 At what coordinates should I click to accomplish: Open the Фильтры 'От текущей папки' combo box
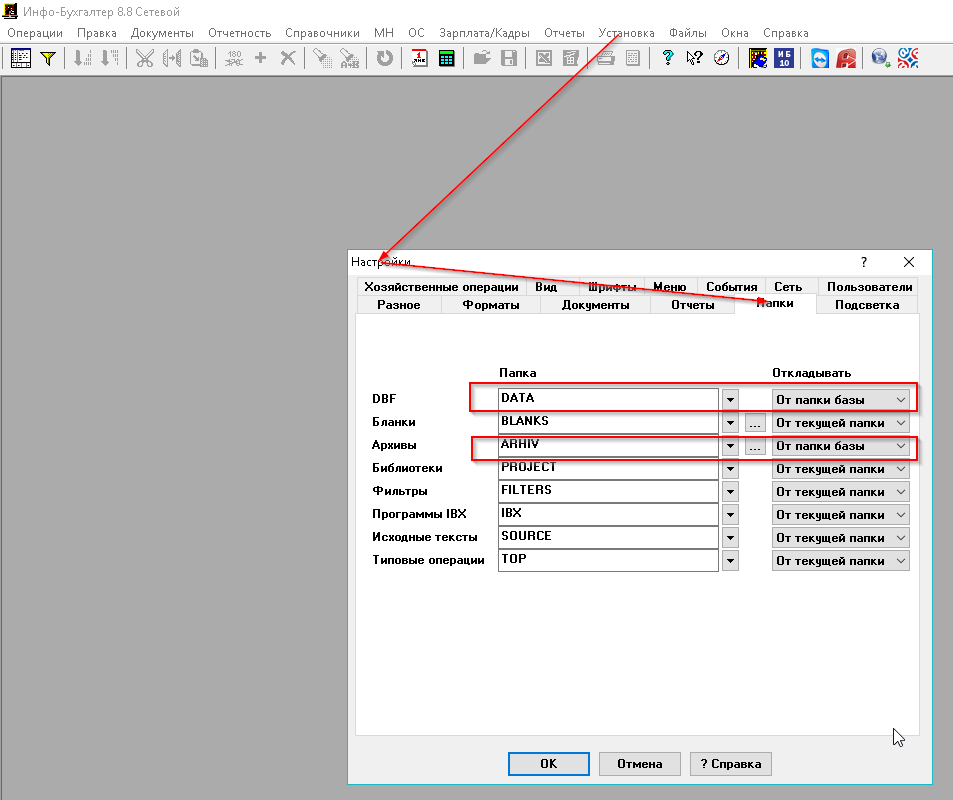(841, 492)
